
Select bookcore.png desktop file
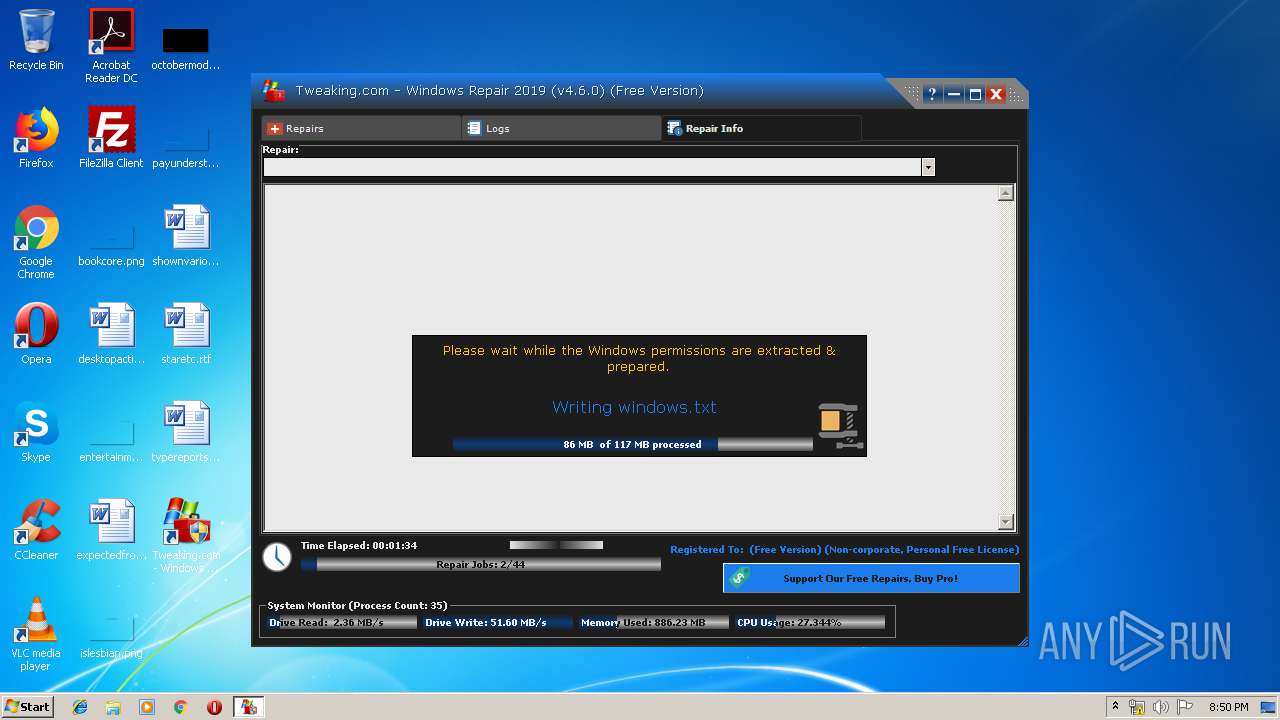pyautogui.click(x=111, y=243)
